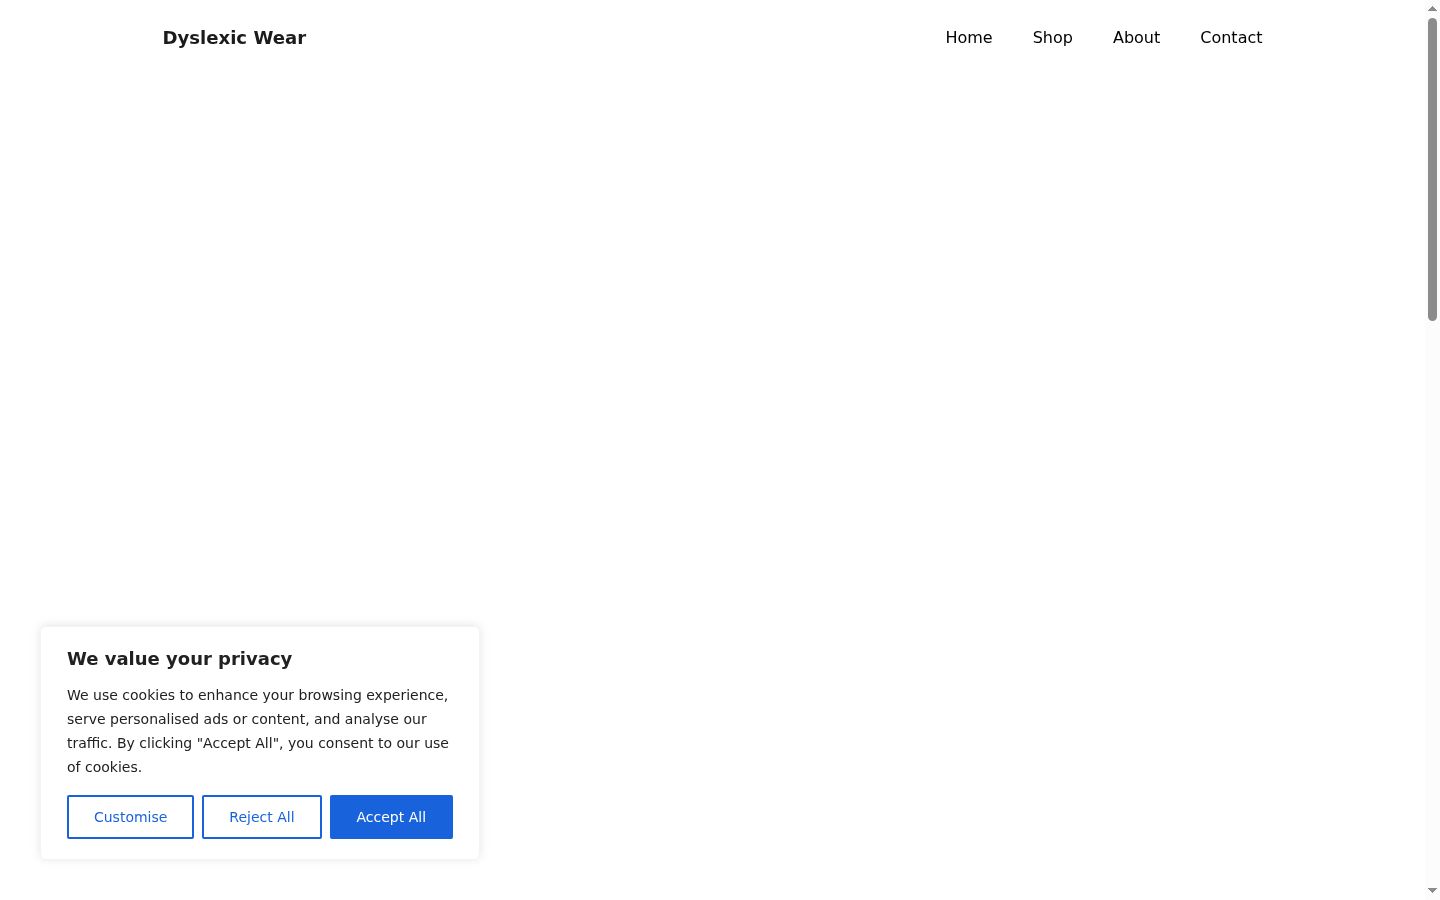Open the Dyslexic Wear site logo link
This screenshot has height=900, width=1440.
(234, 37)
